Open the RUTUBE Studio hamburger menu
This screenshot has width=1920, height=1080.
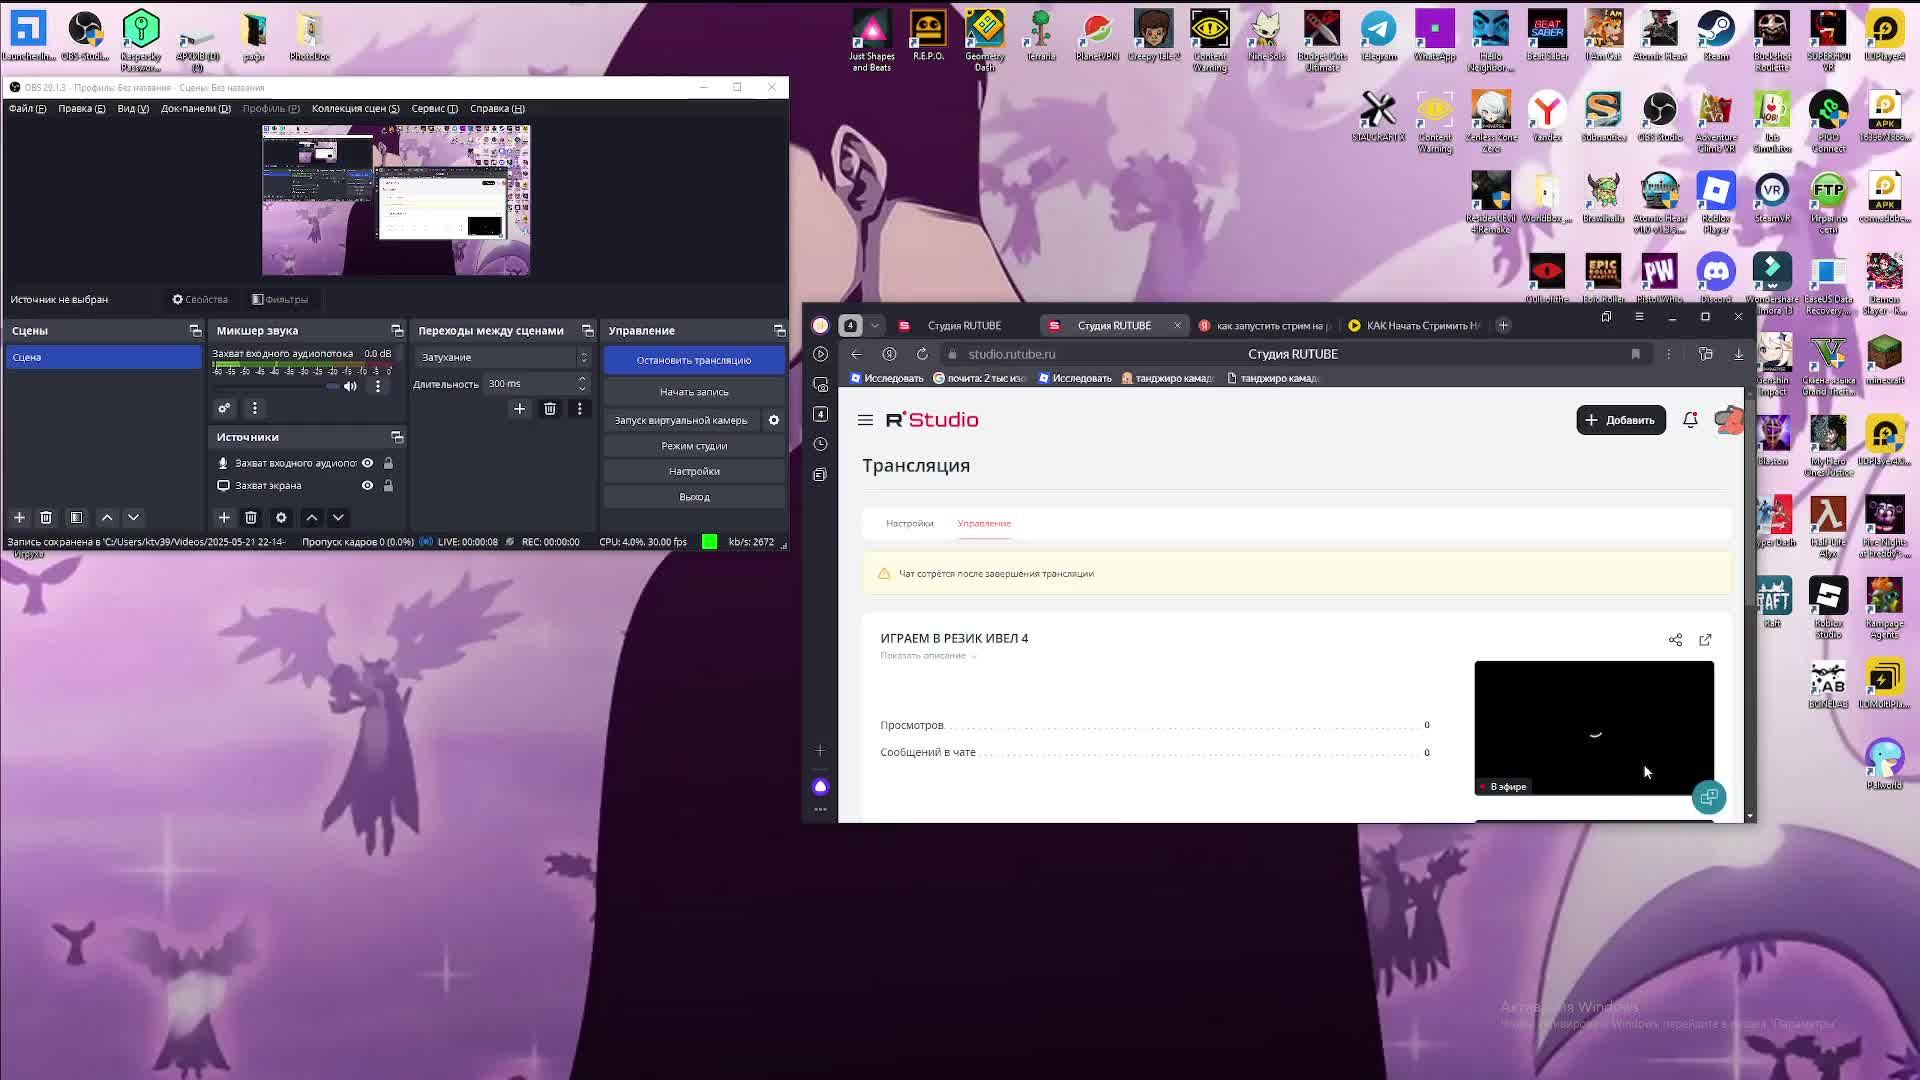click(x=865, y=420)
